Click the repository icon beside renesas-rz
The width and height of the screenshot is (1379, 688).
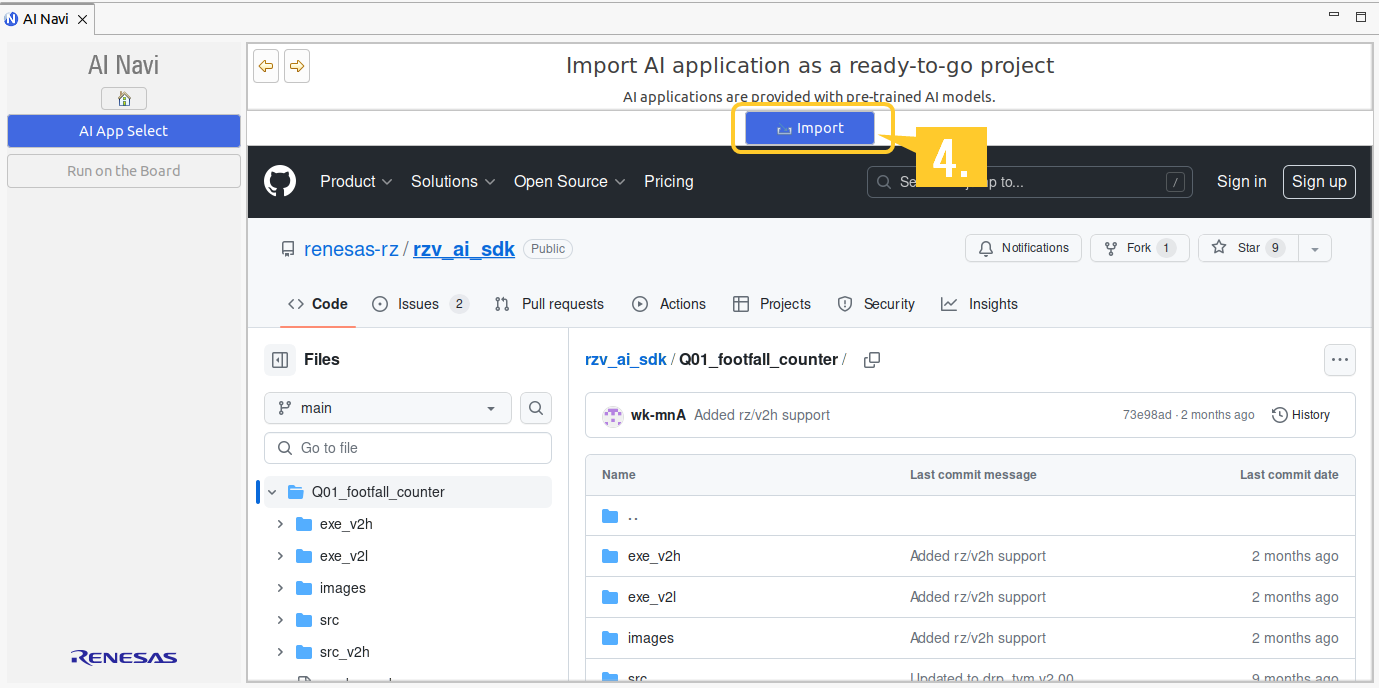tap(288, 249)
